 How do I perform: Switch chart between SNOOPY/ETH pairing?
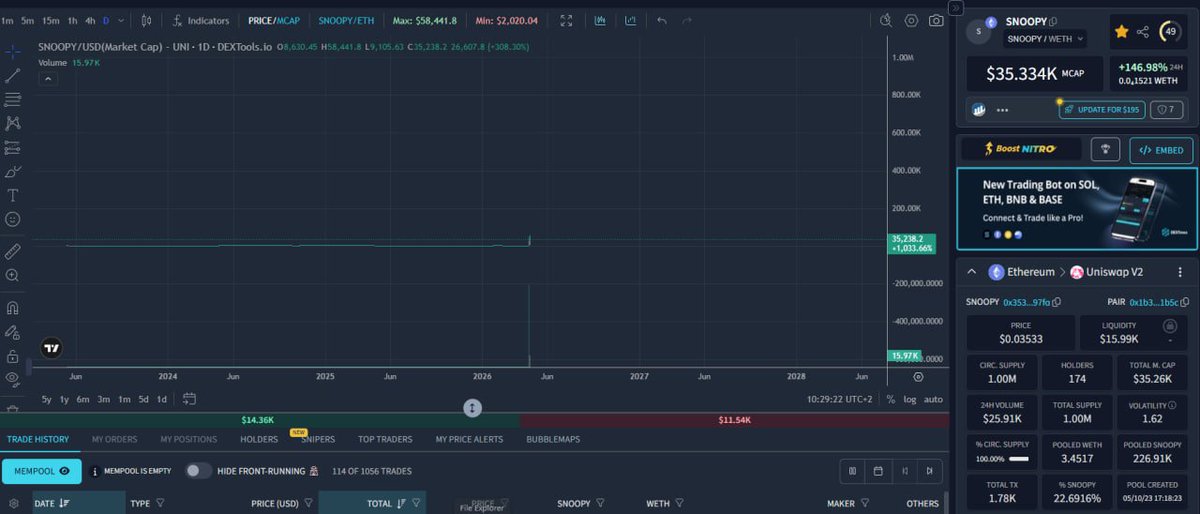click(x=346, y=20)
